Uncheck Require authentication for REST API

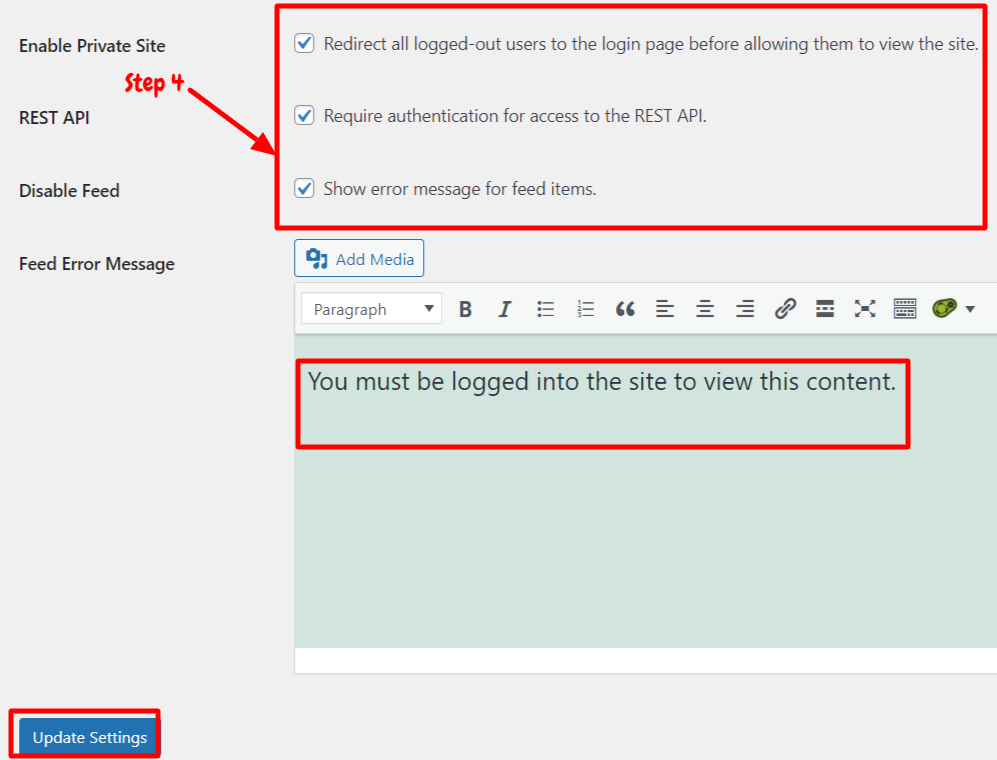tap(304, 115)
